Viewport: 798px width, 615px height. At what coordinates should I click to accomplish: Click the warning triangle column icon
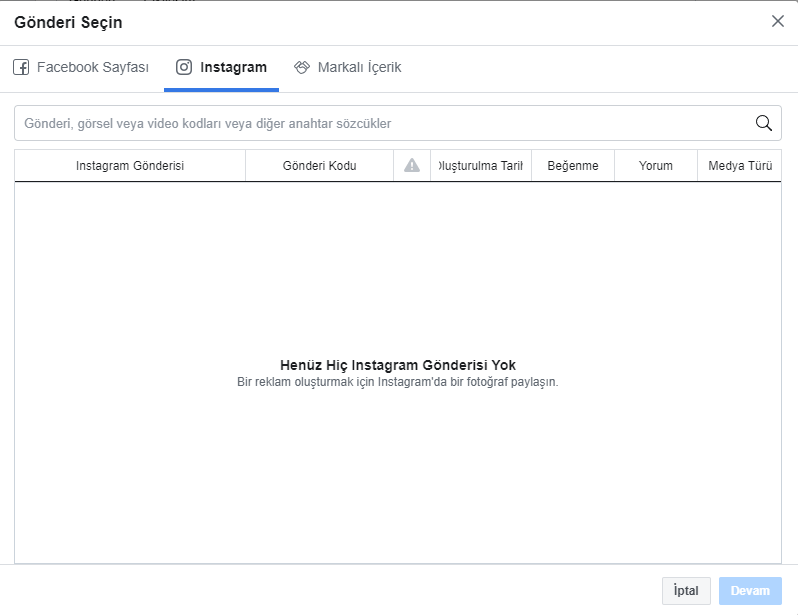pyautogui.click(x=412, y=165)
